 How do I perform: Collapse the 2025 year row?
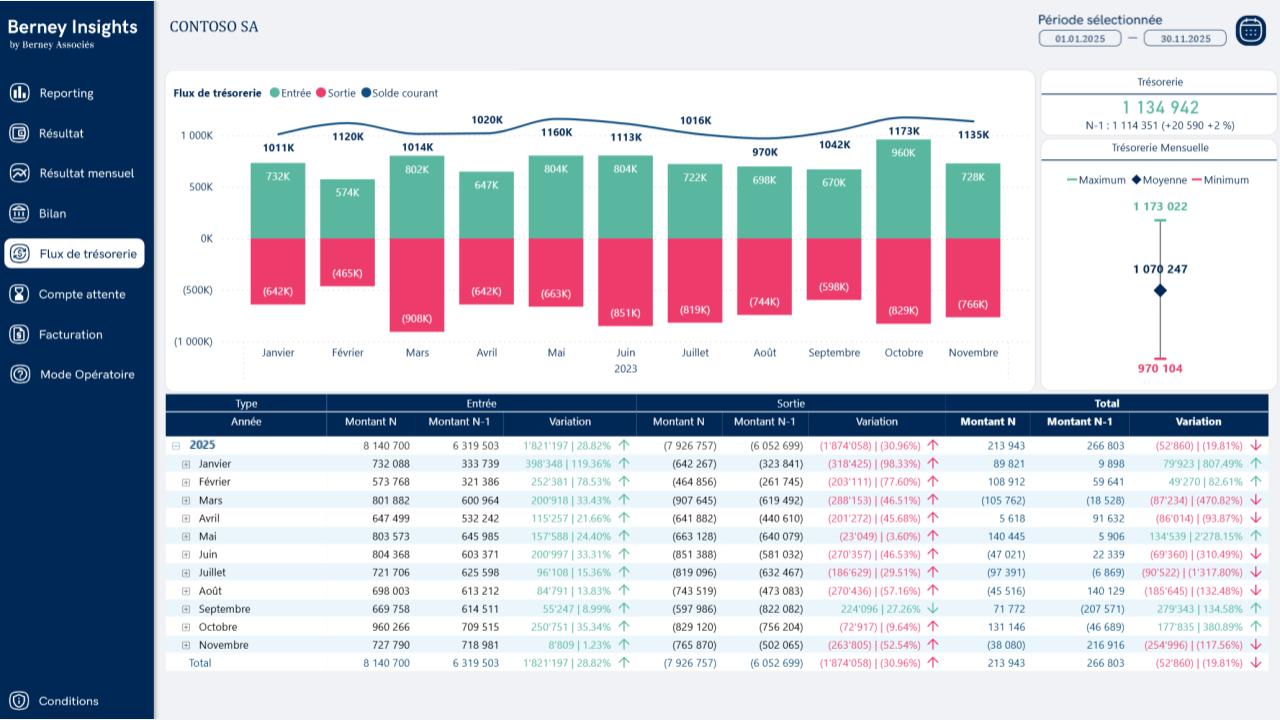tap(175, 446)
